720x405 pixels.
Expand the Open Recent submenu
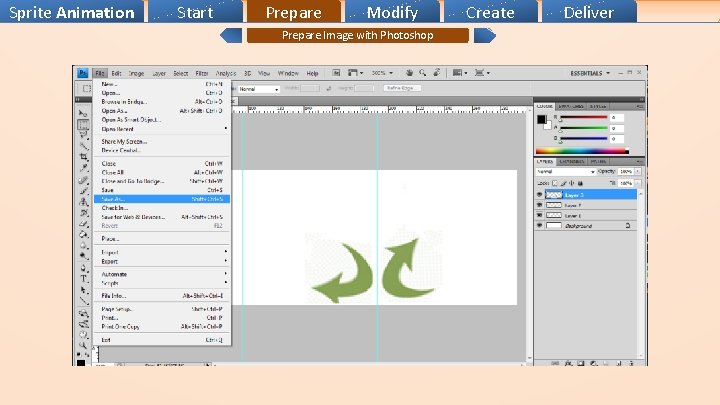(x=162, y=129)
